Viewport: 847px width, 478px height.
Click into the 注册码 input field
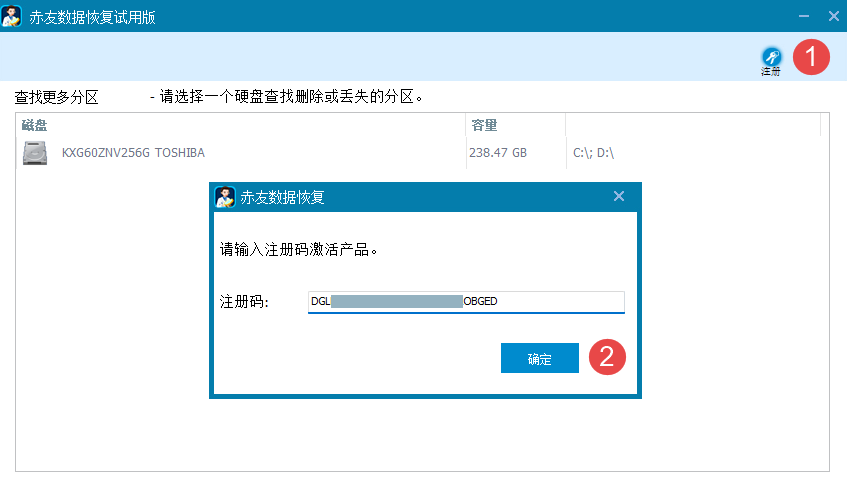tap(466, 302)
